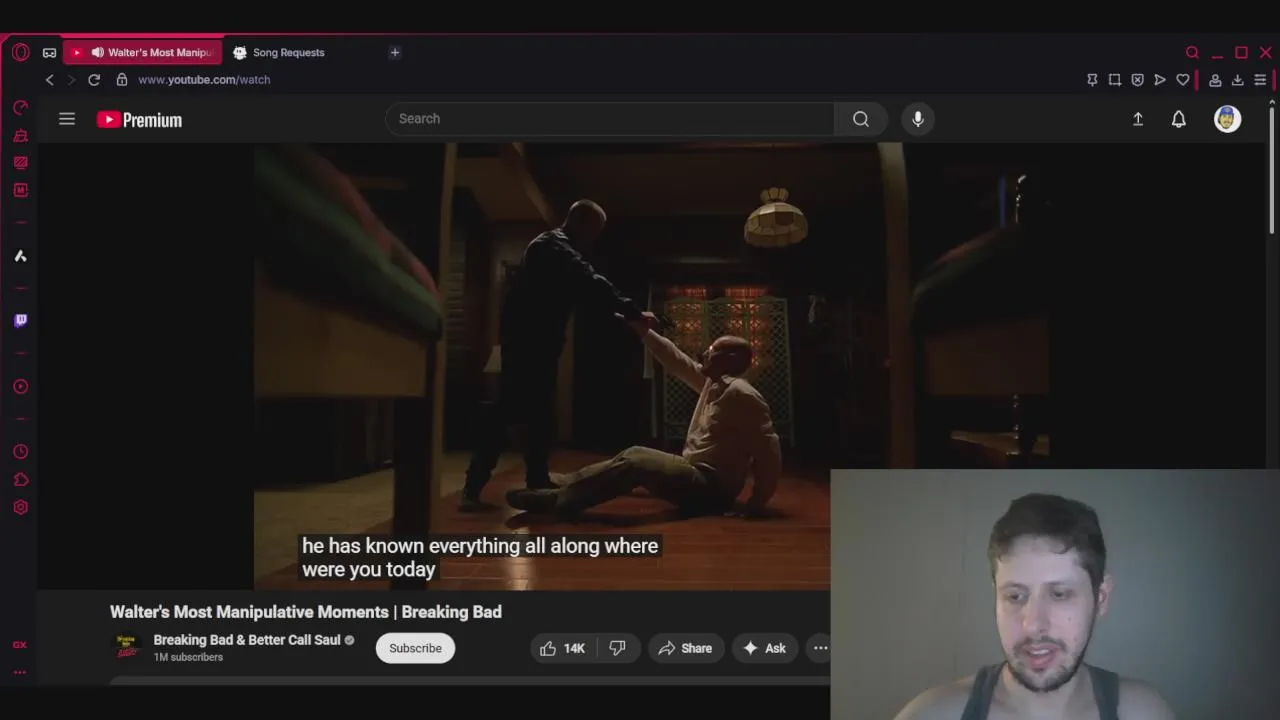The width and height of the screenshot is (1280, 720).
Task: Open the browser profile account icon
Action: 1215,80
